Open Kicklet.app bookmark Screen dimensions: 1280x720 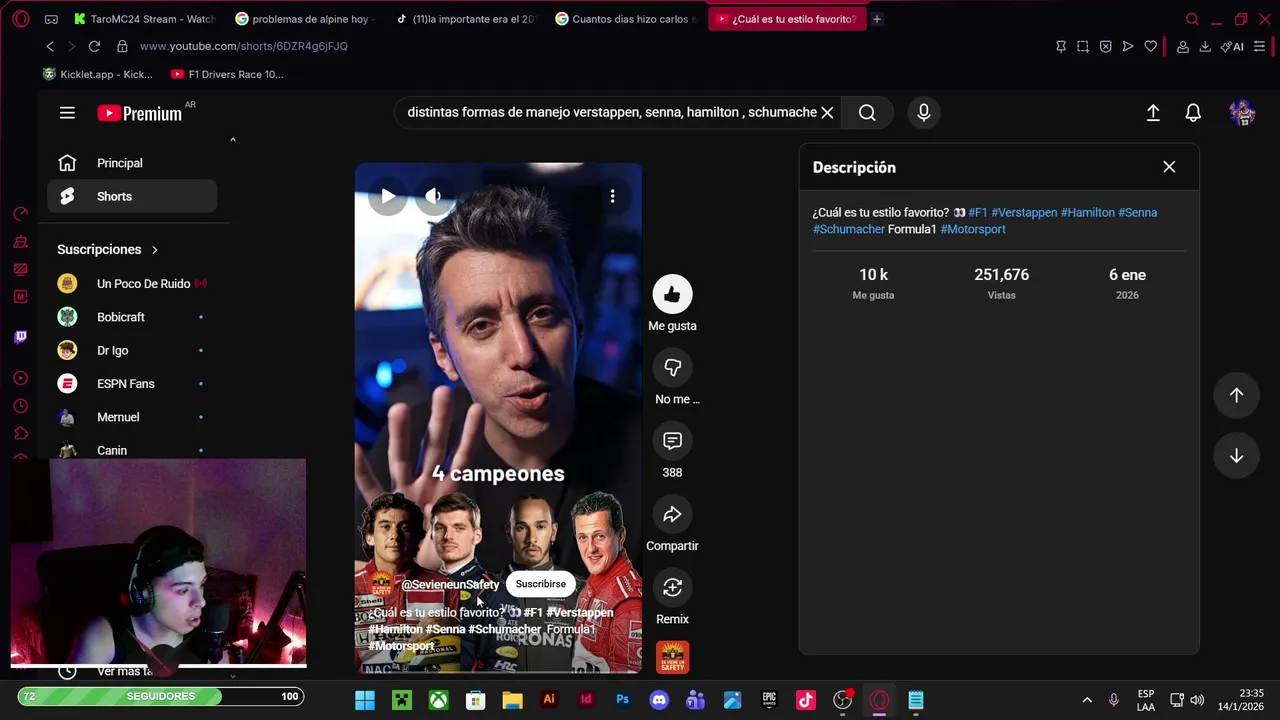(x=97, y=74)
